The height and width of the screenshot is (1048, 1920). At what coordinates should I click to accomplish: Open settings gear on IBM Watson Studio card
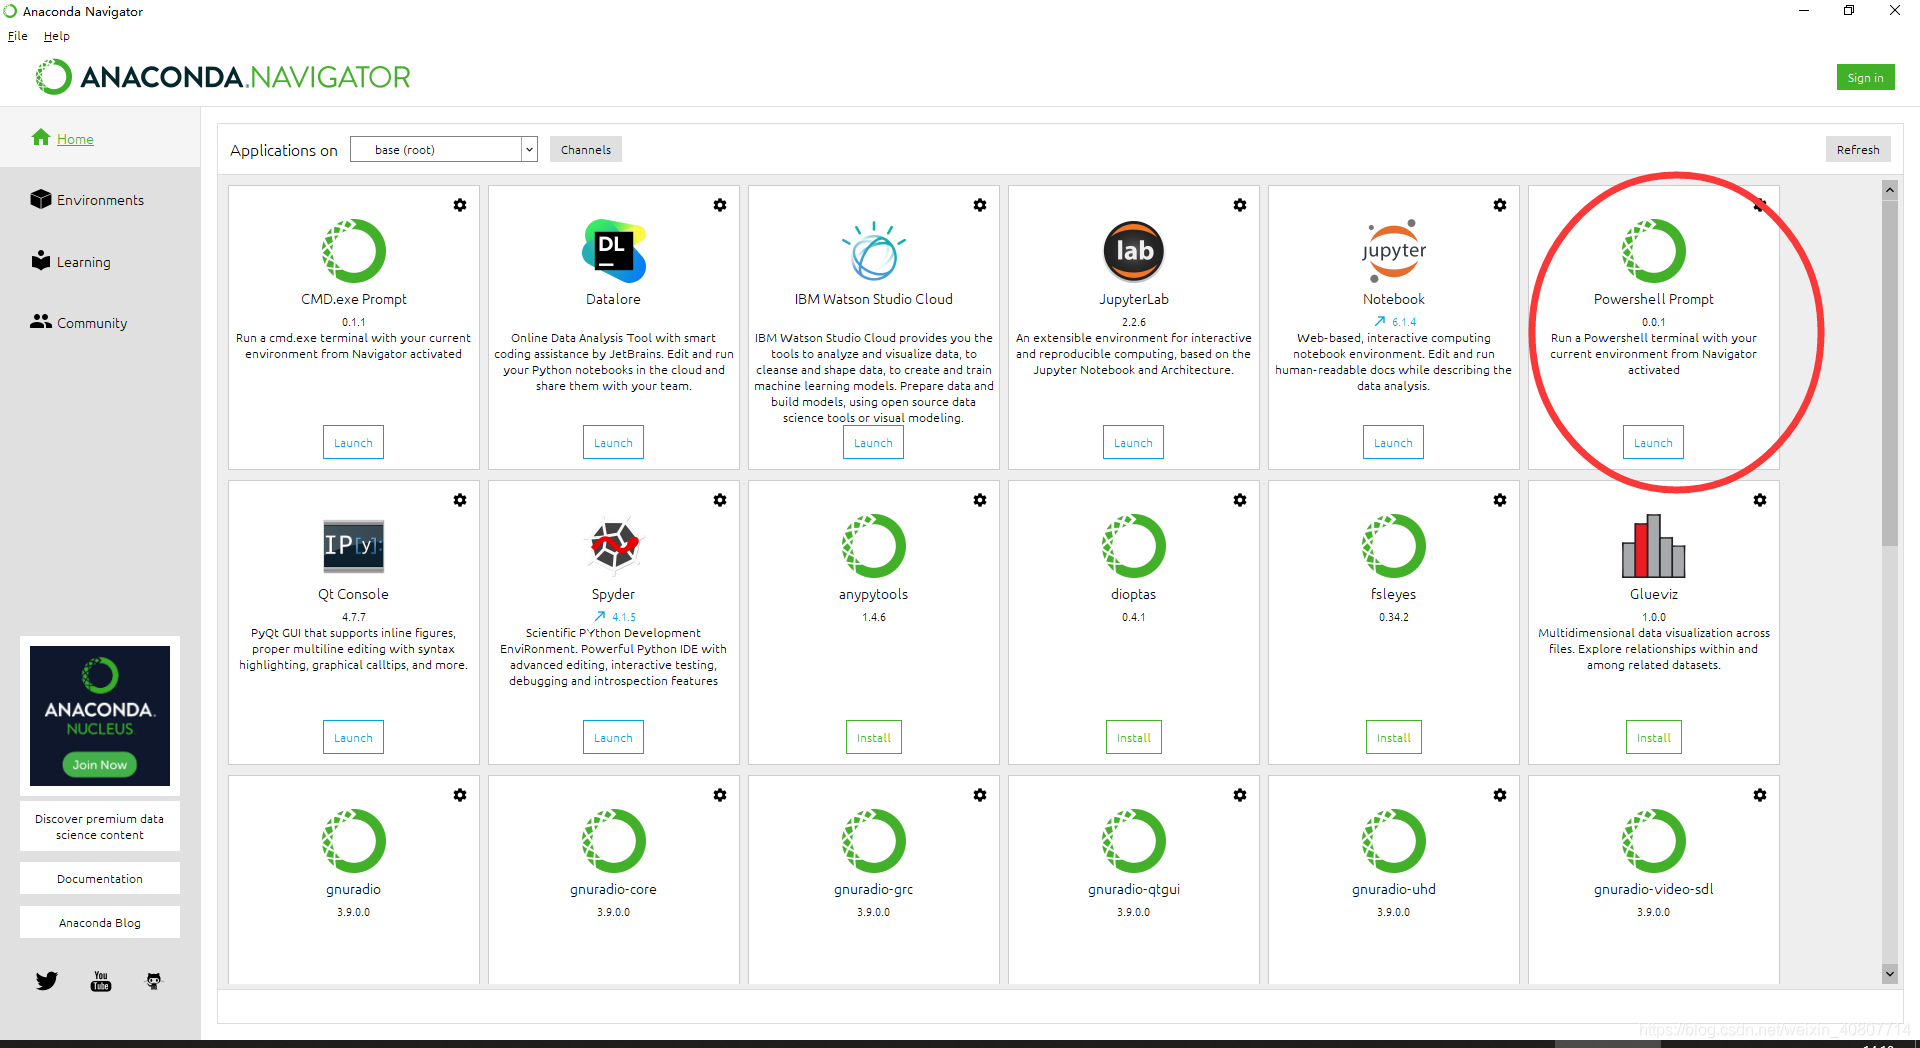pos(980,205)
